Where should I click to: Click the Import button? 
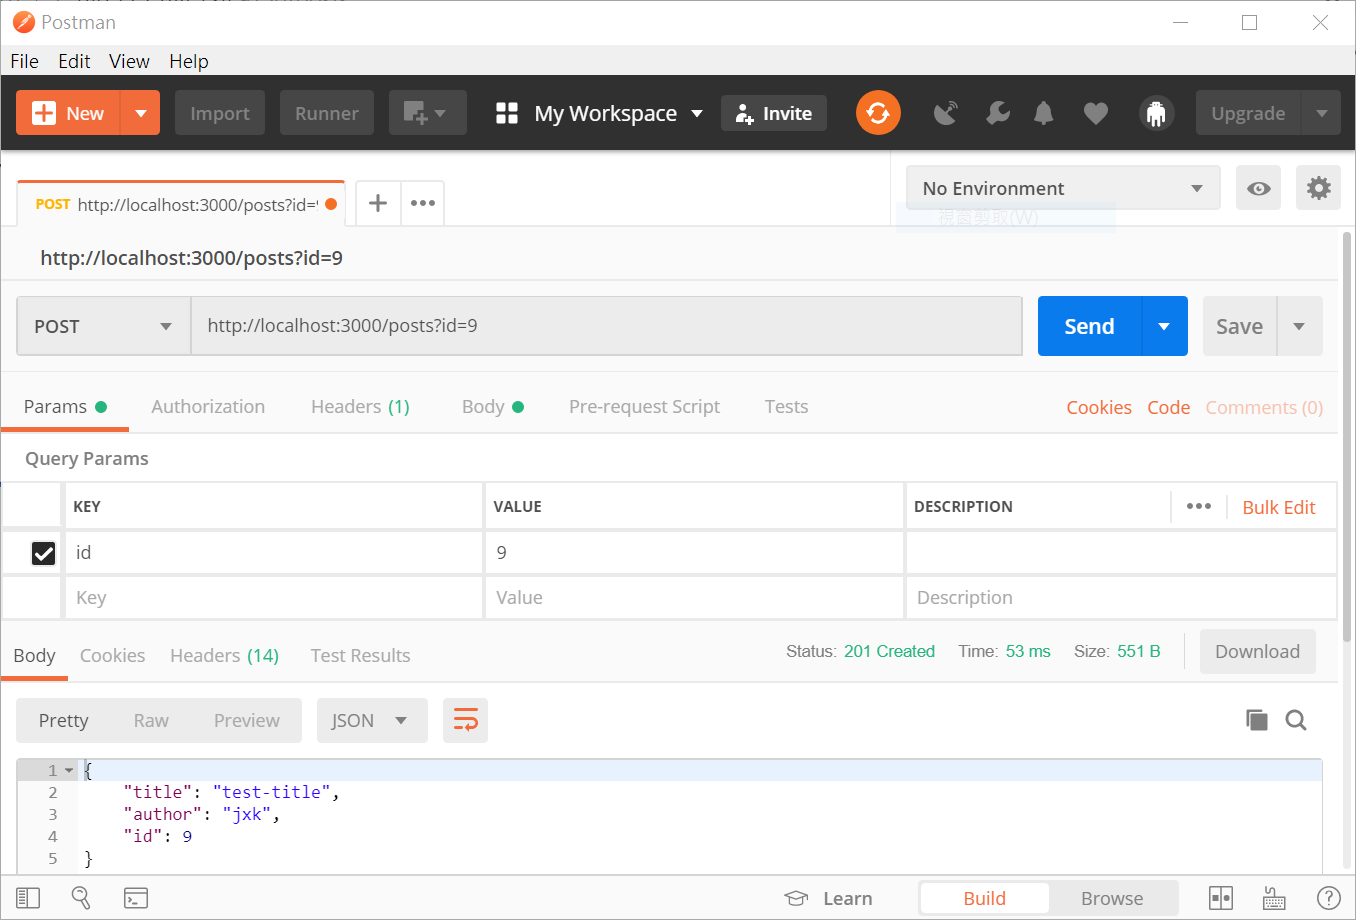click(220, 113)
